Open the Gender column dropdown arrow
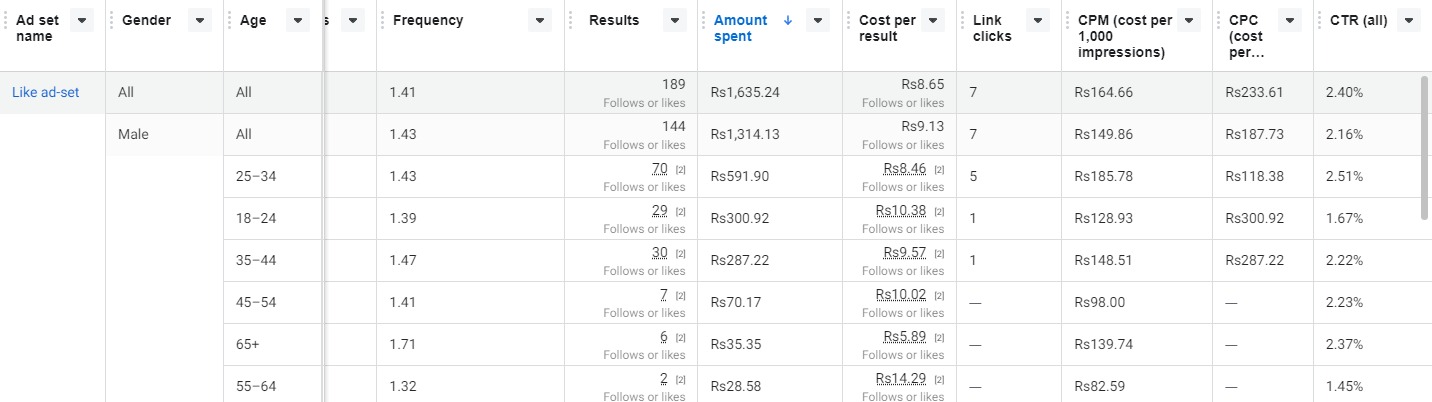The image size is (1432, 402). pos(200,21)
